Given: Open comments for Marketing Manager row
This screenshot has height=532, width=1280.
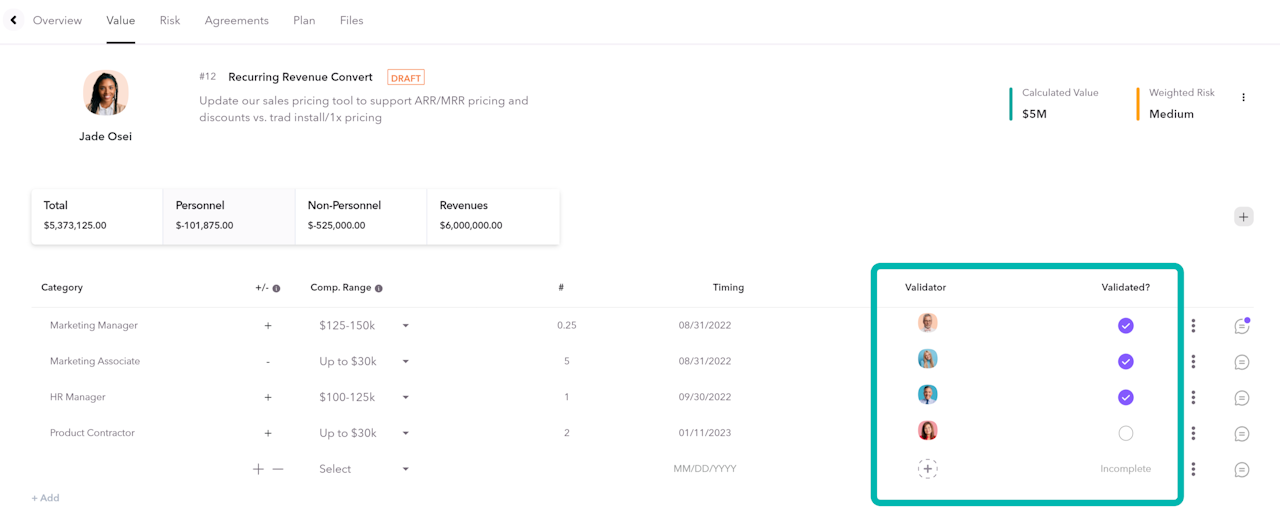Looking at the screenshot, I should pyautogui.click(x=1241, y=326).
